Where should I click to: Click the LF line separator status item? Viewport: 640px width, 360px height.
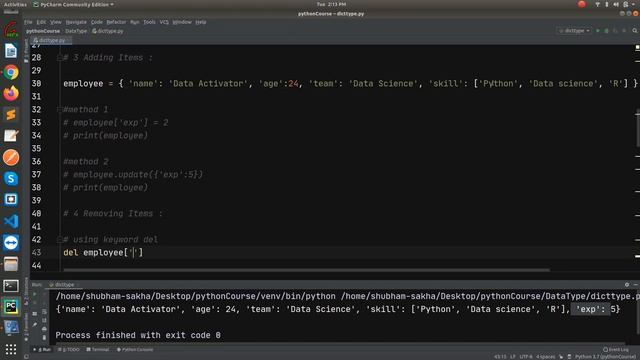tap(513, 357)
